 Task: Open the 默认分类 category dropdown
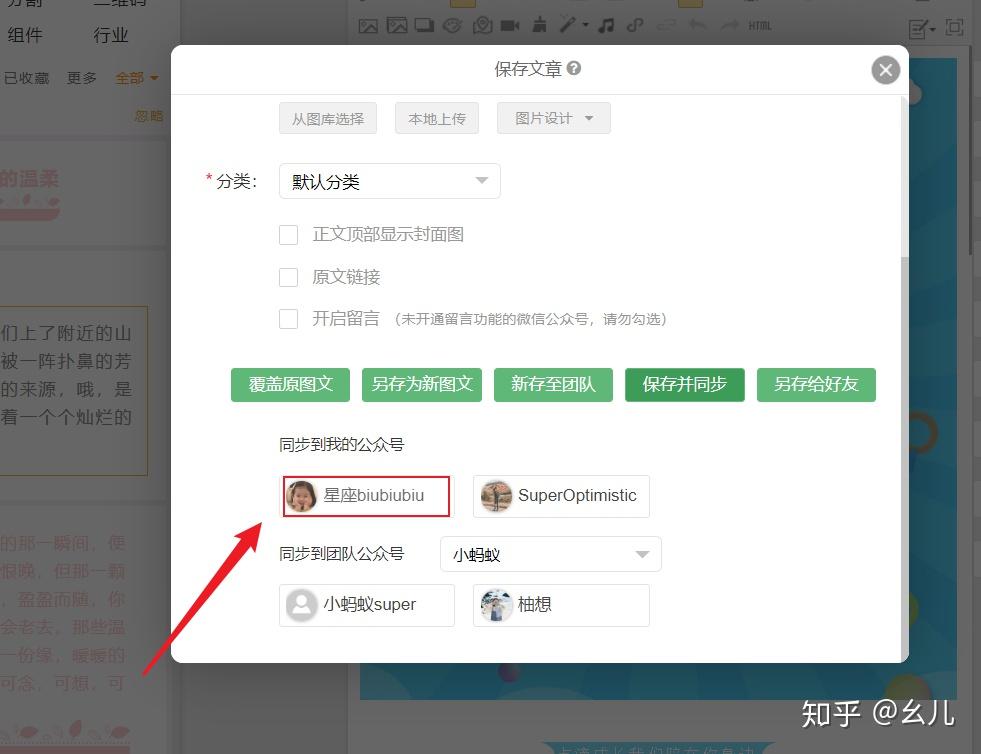pyautogui.click(x=390, y=181)
